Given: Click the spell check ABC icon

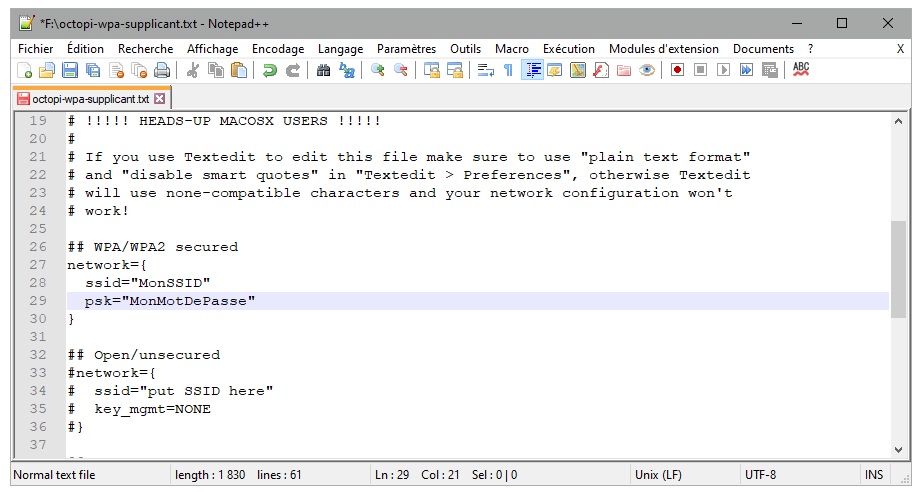Looking at the screenshot, I should pos(801,70).
